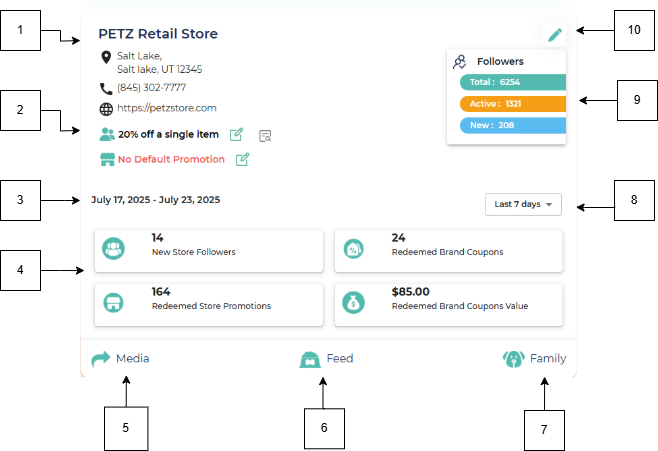Click the green pencil edit store icon

(x=555, y=35)
